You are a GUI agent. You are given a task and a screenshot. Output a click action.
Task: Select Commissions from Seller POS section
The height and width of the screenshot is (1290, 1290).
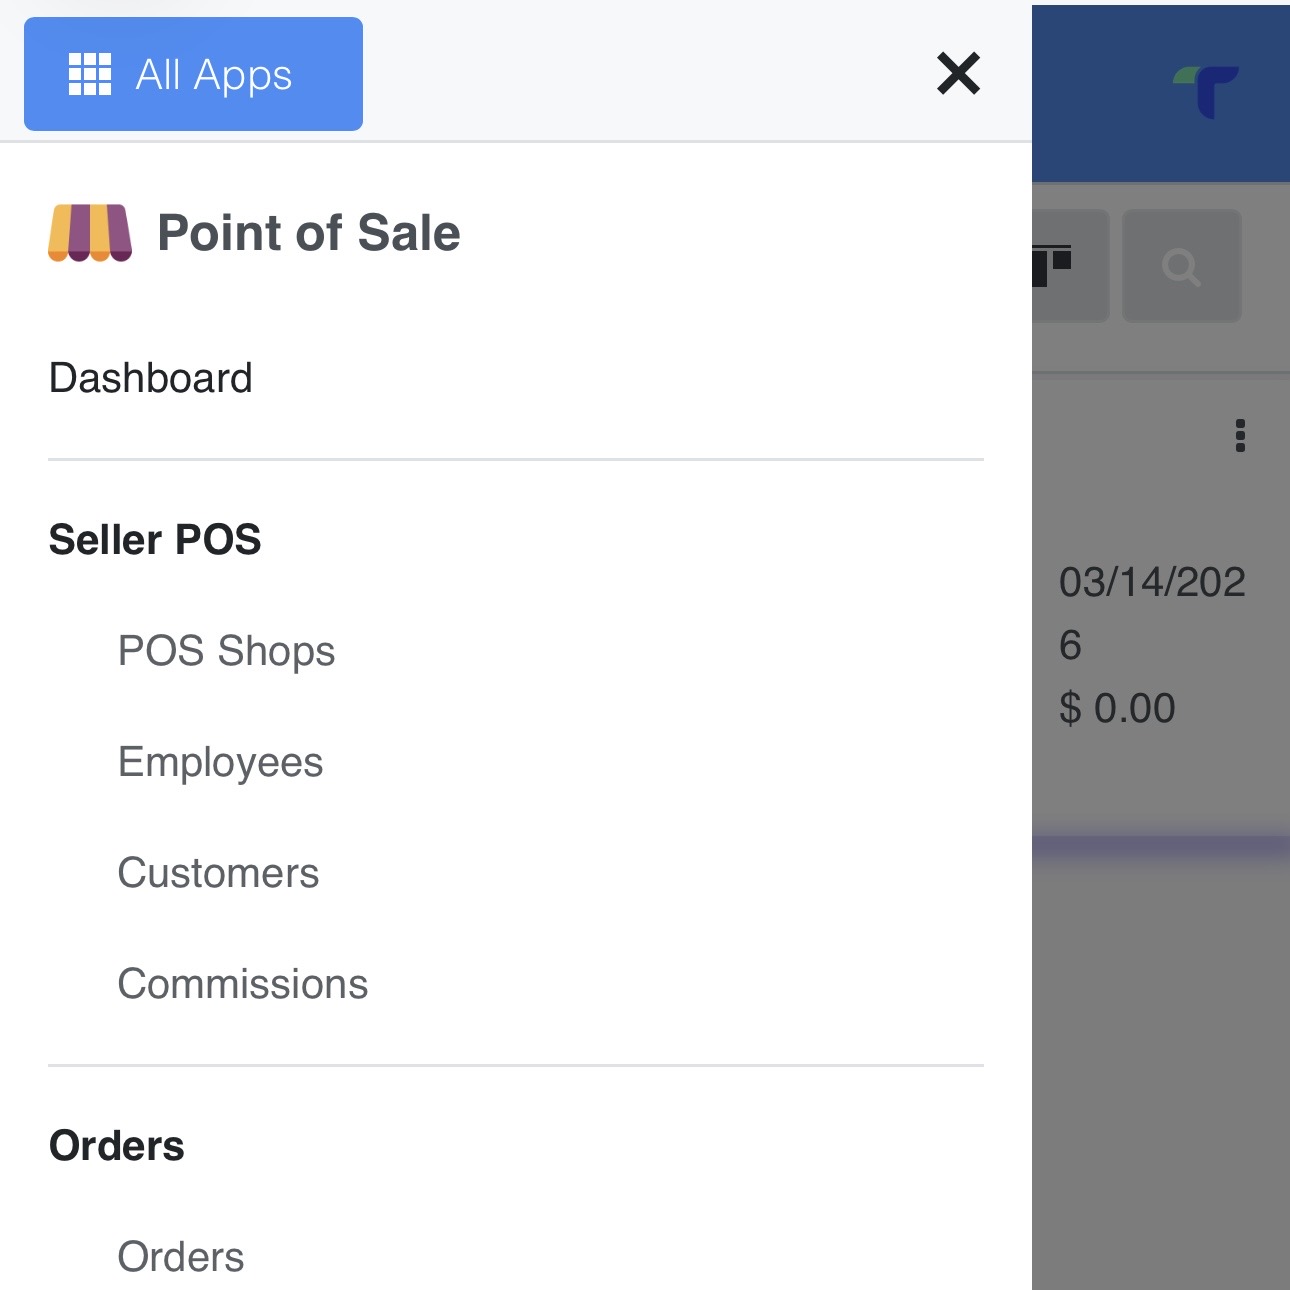click(243, 984)
